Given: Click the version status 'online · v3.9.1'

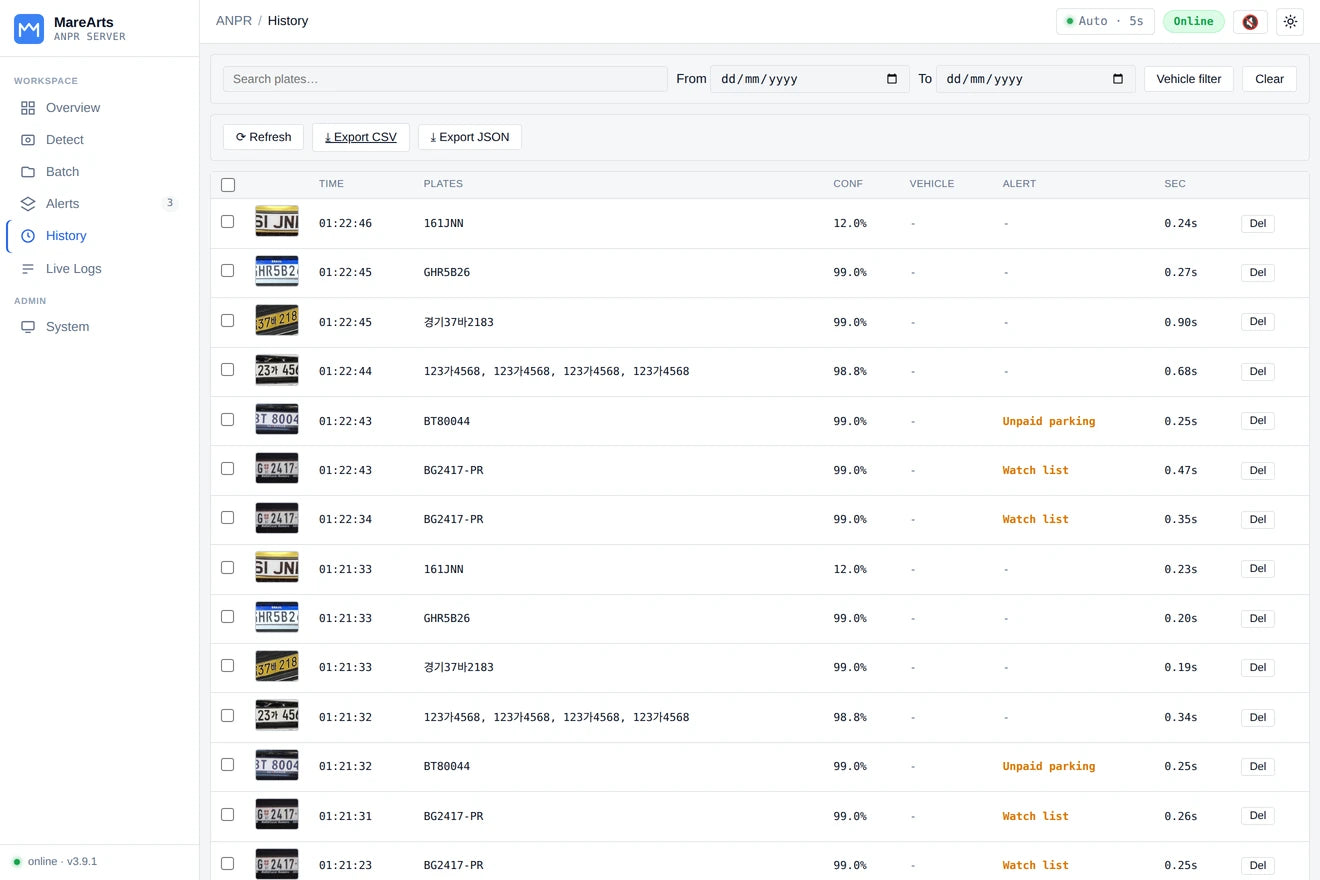Looking at the screenshot, I should point(62,861).
